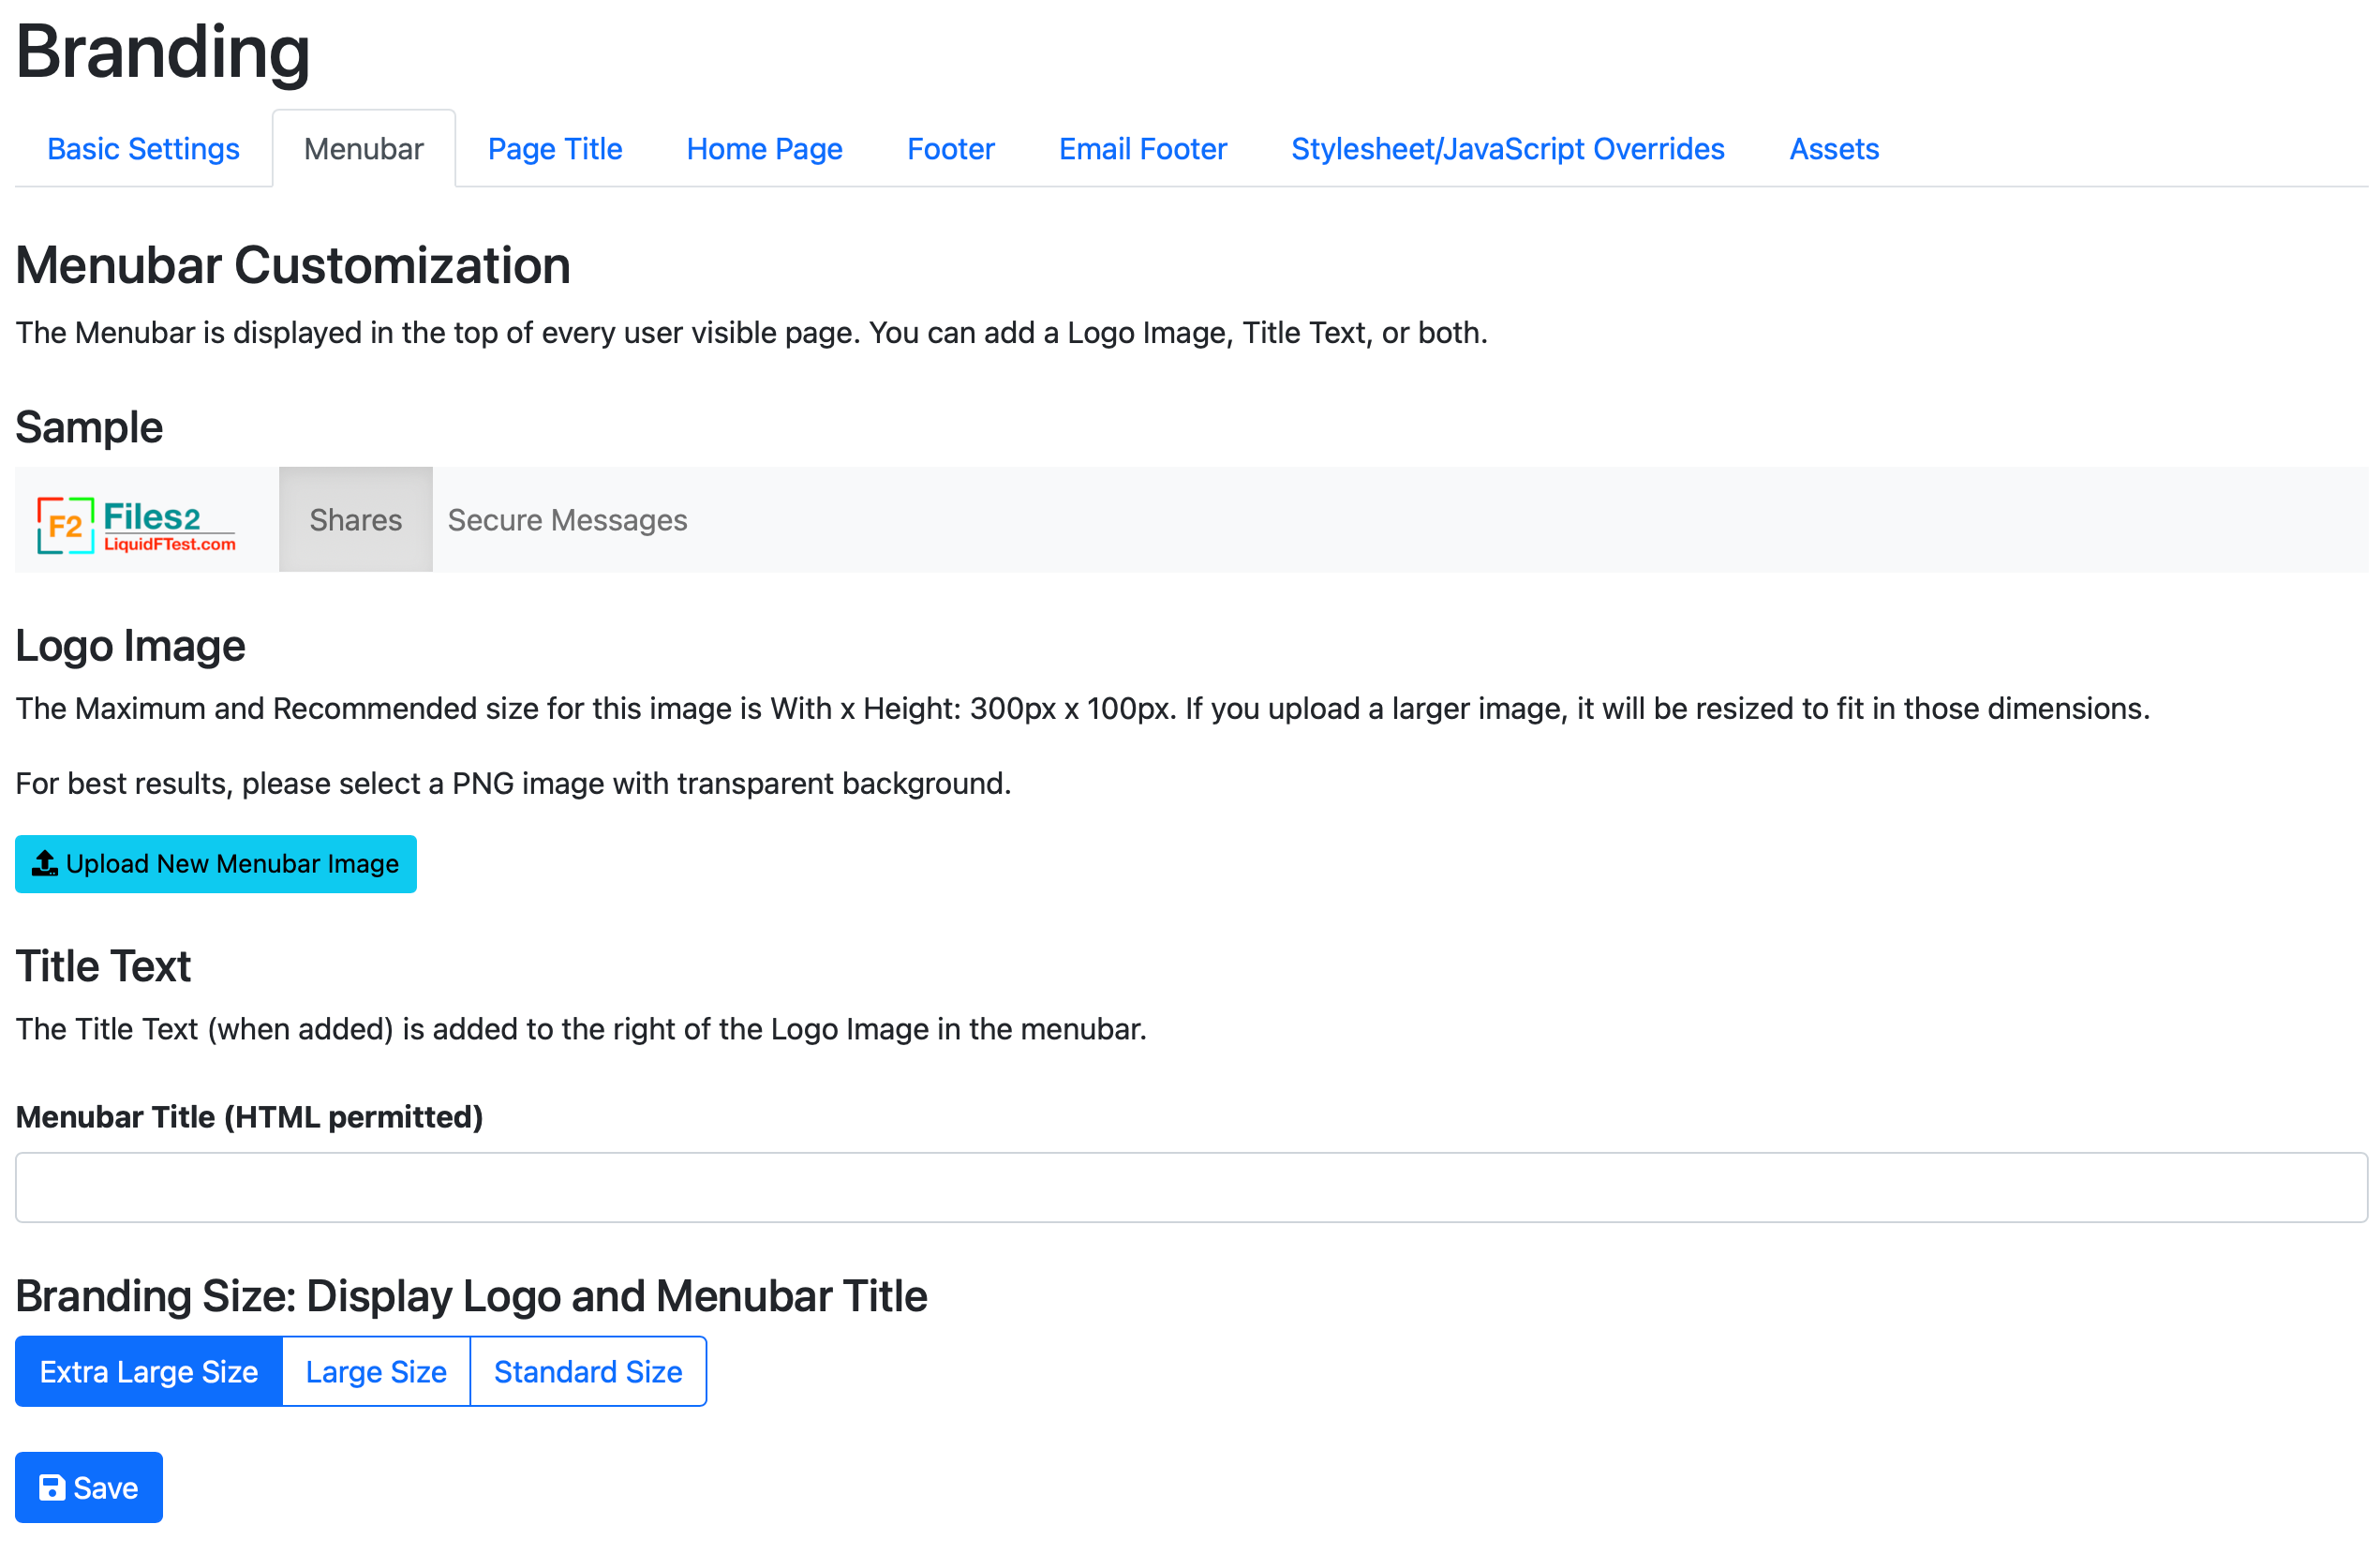Click the download/upload arrow icon on button
This screenshot has height=1554, width=2380.
(x=45, y=862)
